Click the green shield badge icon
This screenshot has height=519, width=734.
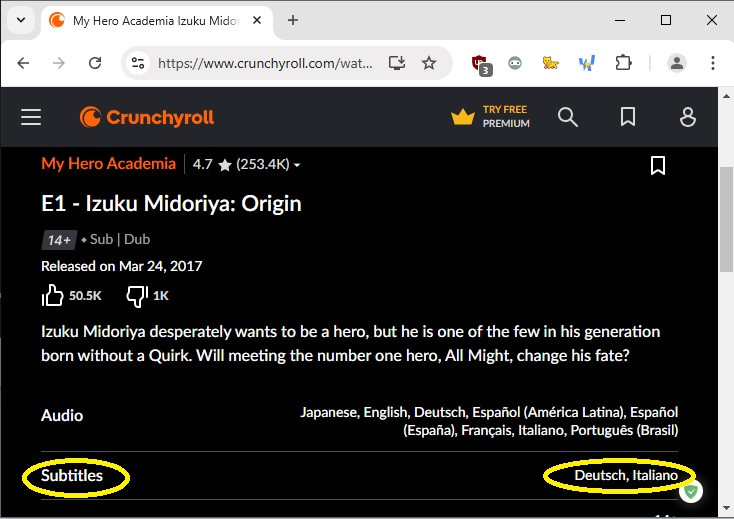coord(690,491)
